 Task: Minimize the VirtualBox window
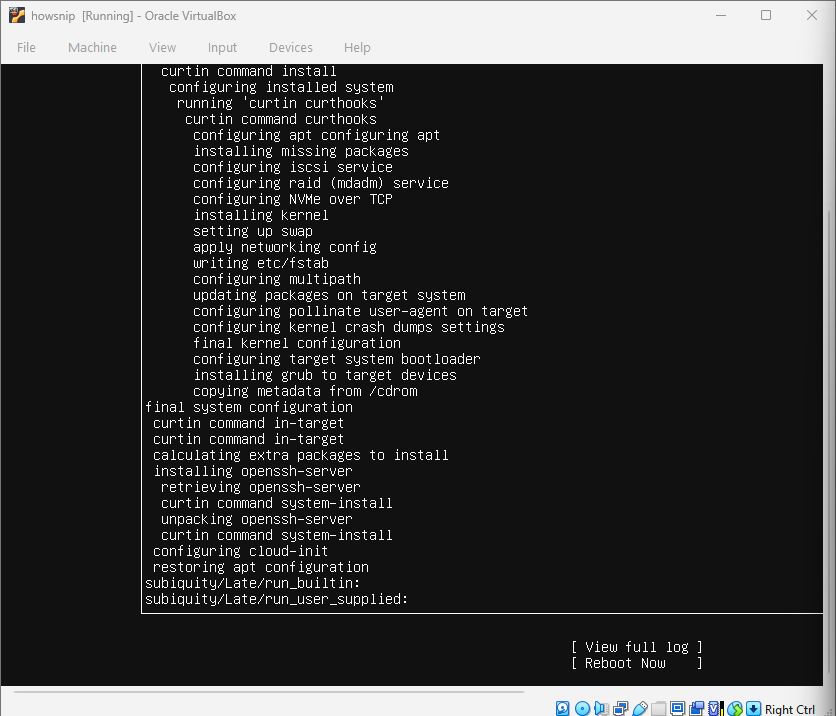click(x=721, y=15)
